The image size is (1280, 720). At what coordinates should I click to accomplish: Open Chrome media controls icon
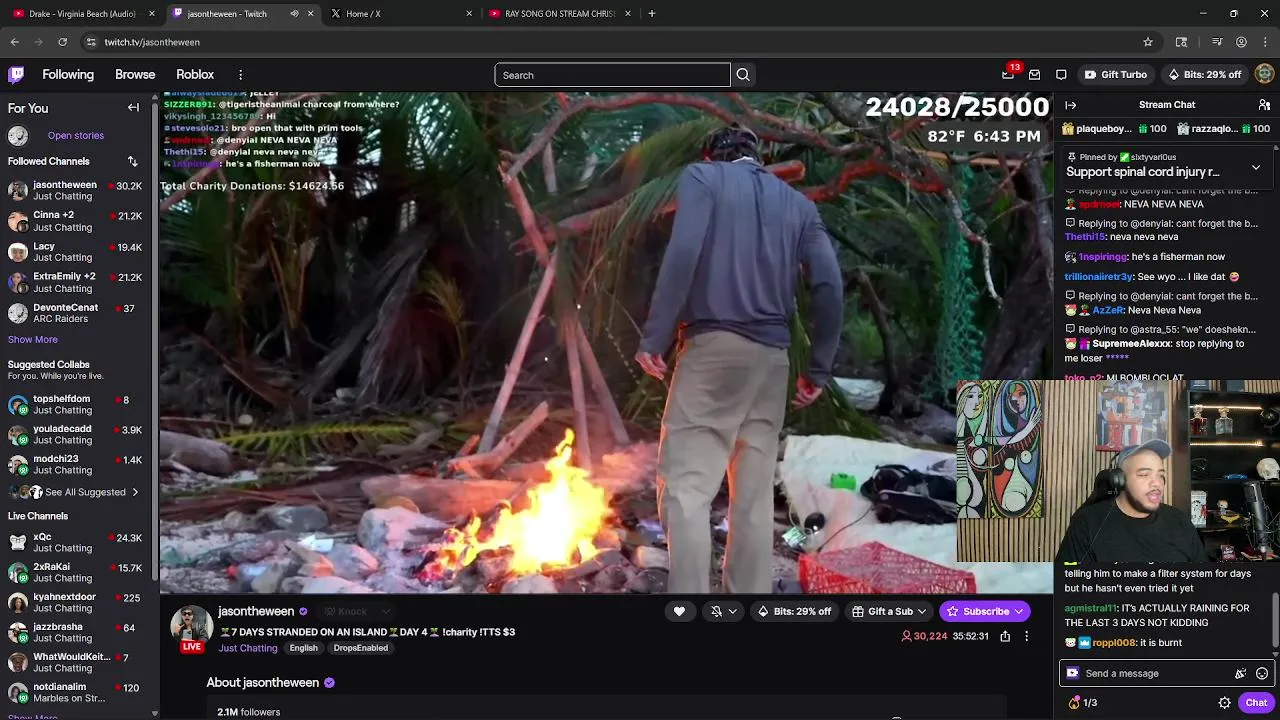(x=1217, y=42)
